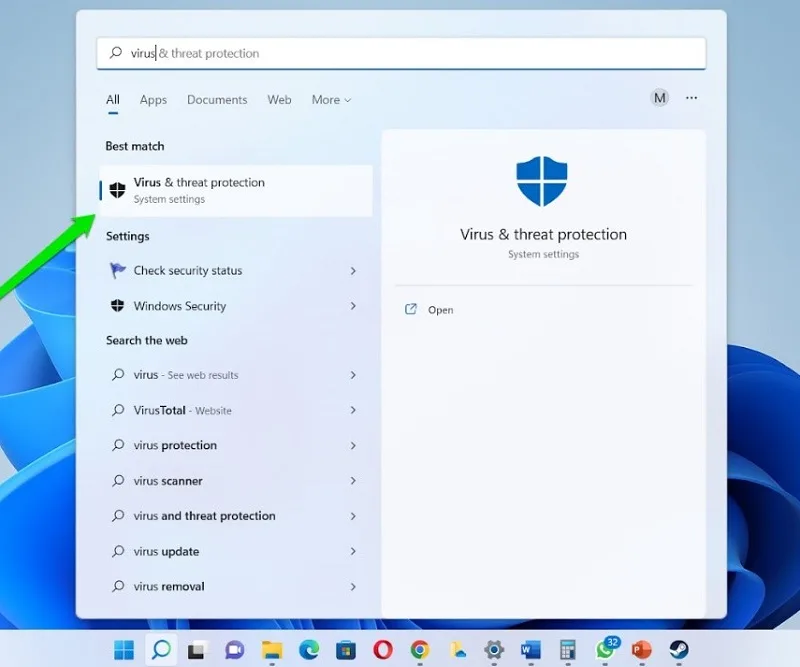Select the Windows Security settings result

point(236,306)
